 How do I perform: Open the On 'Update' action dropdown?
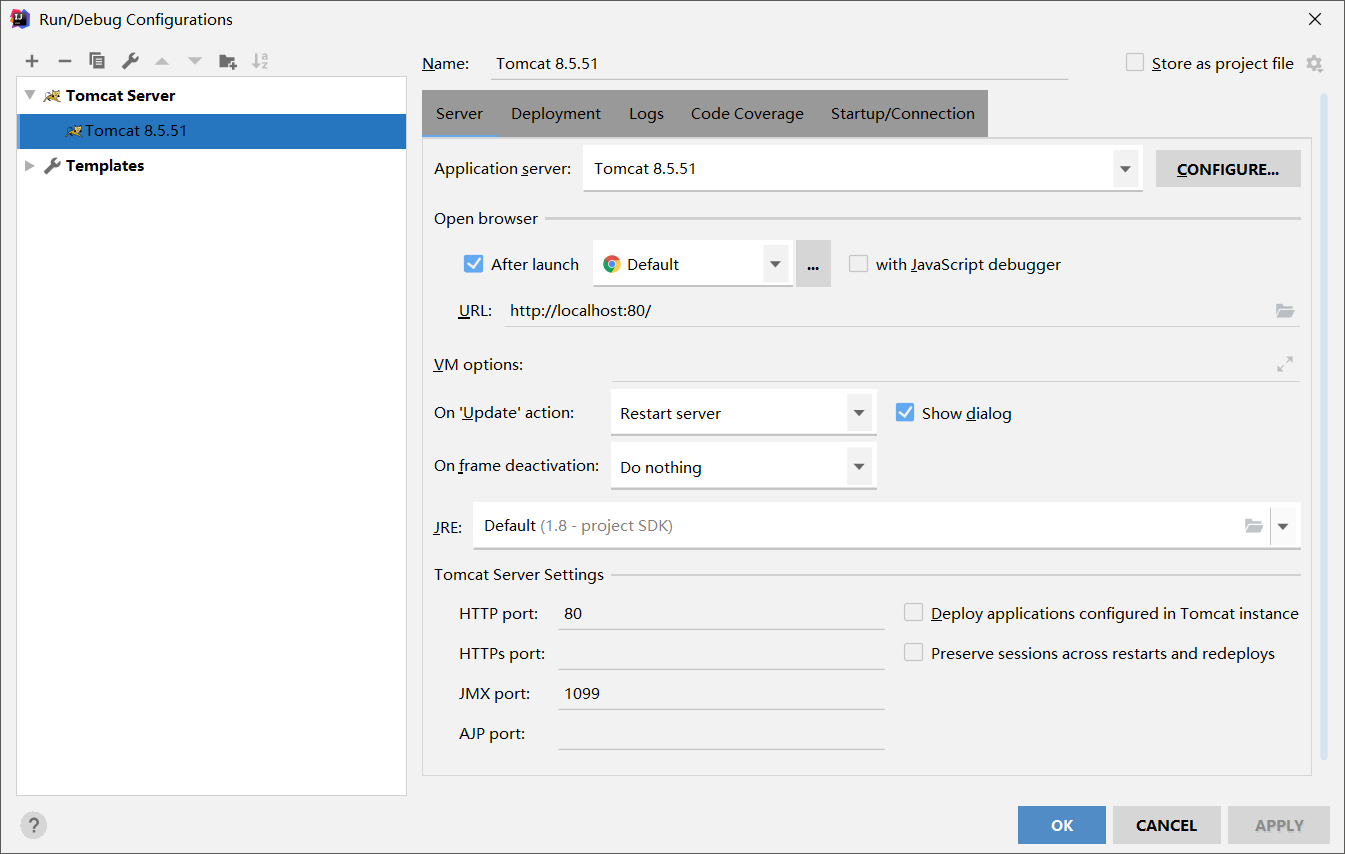(859, 413)
